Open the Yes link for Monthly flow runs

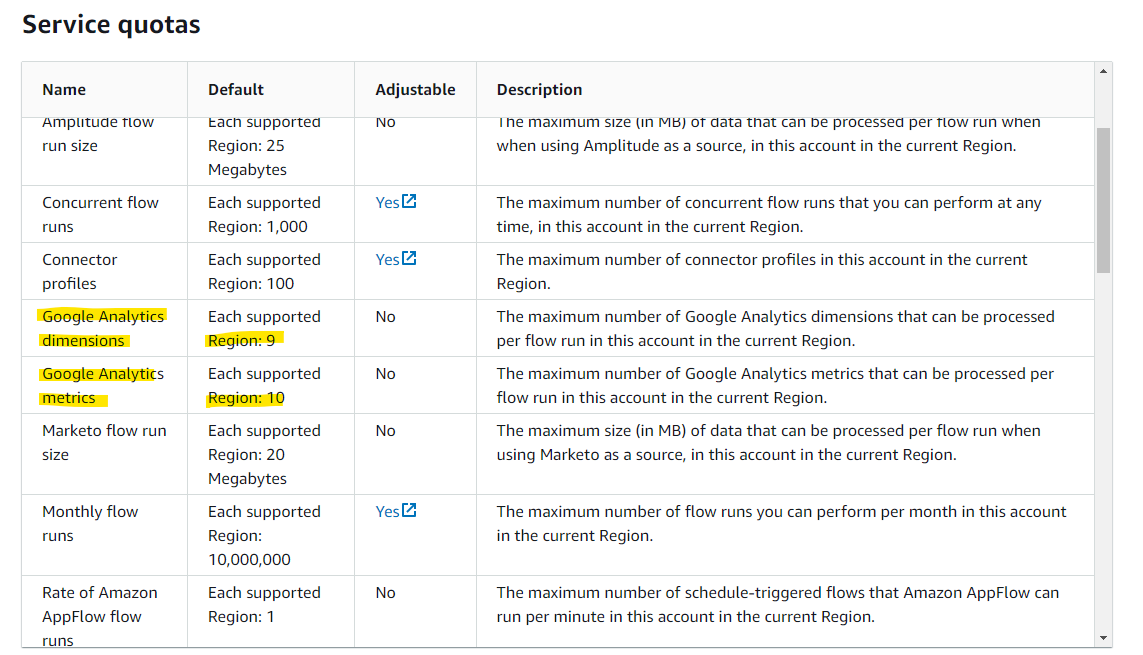387,512
